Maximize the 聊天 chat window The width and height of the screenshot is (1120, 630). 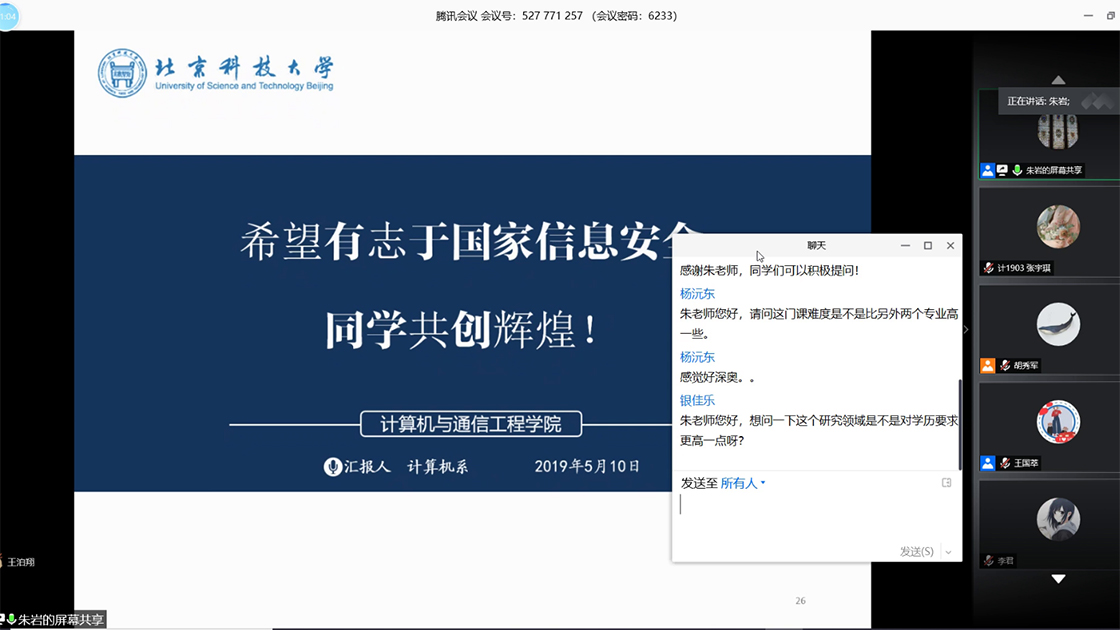[x=927, y=245]
